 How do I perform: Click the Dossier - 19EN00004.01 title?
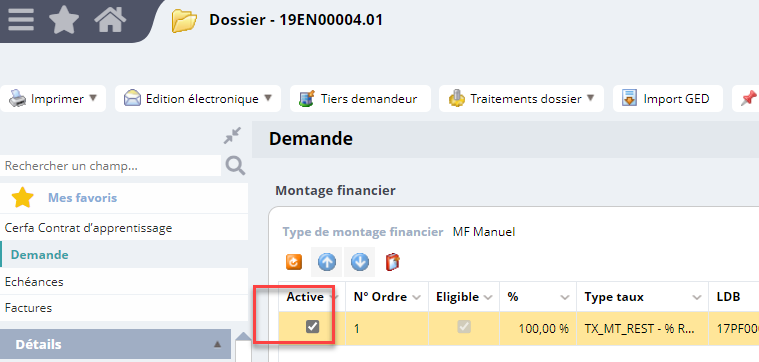[296, 20]
